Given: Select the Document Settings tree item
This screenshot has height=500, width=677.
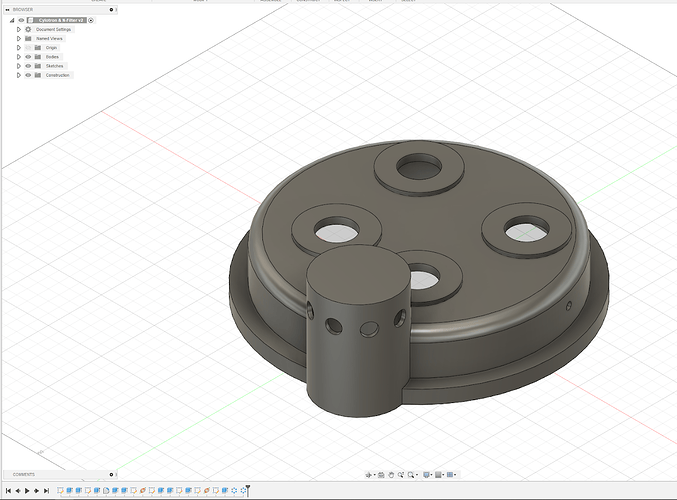Looking at the screenshot, I should 54,29.
